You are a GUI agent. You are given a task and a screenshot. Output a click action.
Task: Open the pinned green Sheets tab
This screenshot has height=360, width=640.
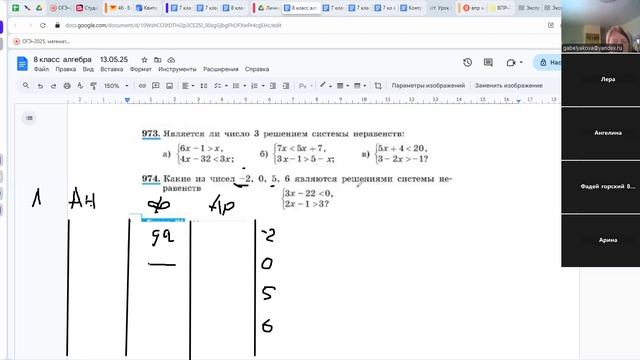click(x=16, y=8)
